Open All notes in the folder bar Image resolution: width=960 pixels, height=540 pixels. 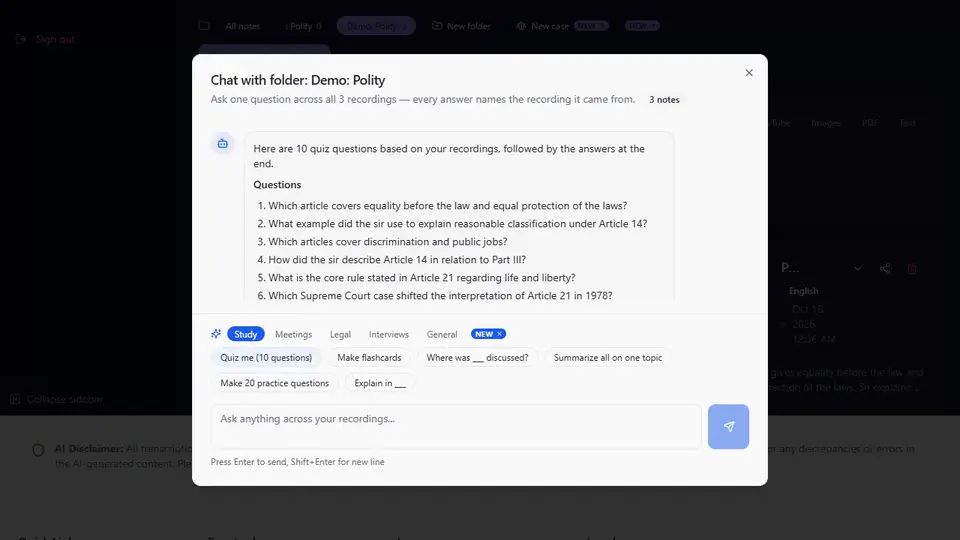point(242,26)
